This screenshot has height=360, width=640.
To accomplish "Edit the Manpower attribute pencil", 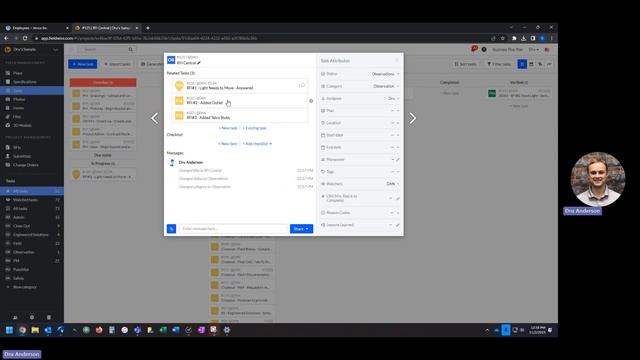I will click(398, 160).
